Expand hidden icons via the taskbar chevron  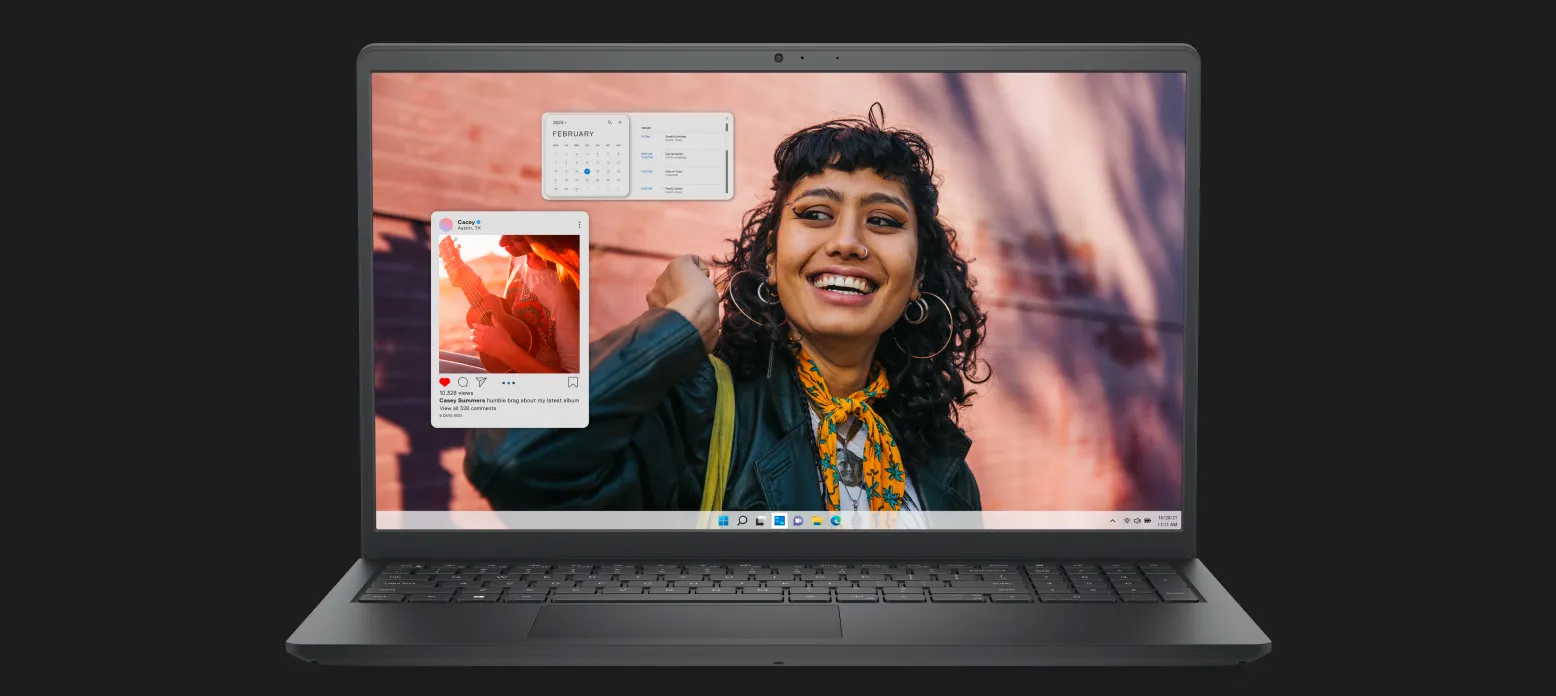coord(1113,521)
